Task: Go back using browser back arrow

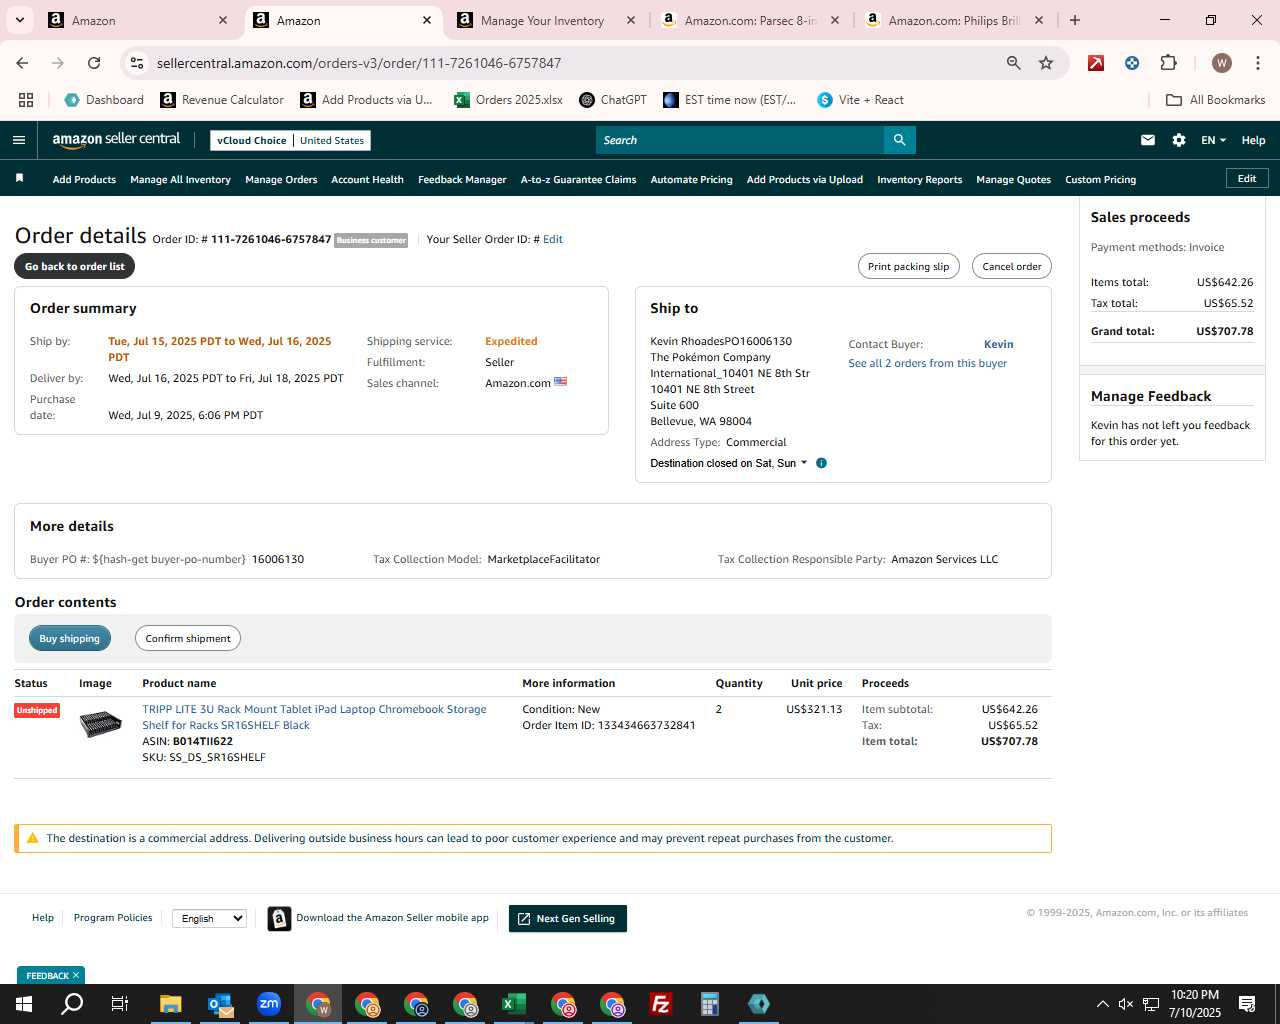Action: tap(22, 63)
